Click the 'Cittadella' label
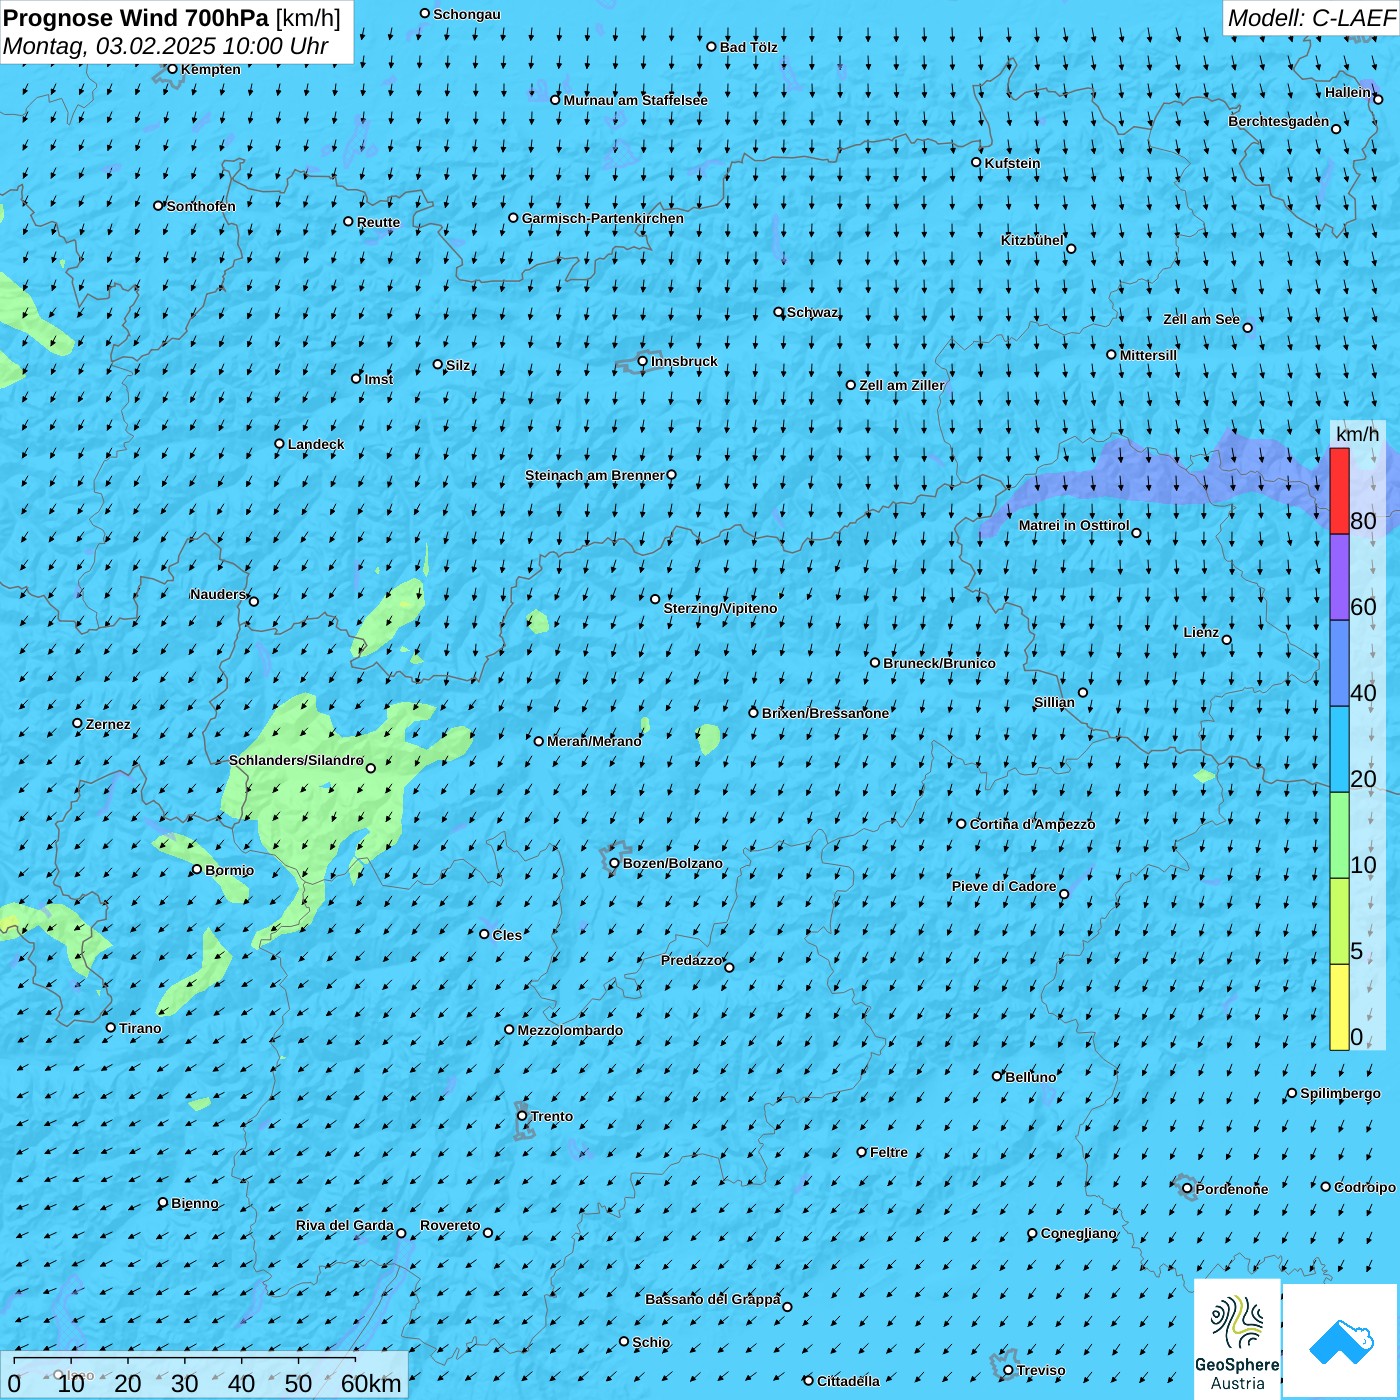 tap(848, 1381)
